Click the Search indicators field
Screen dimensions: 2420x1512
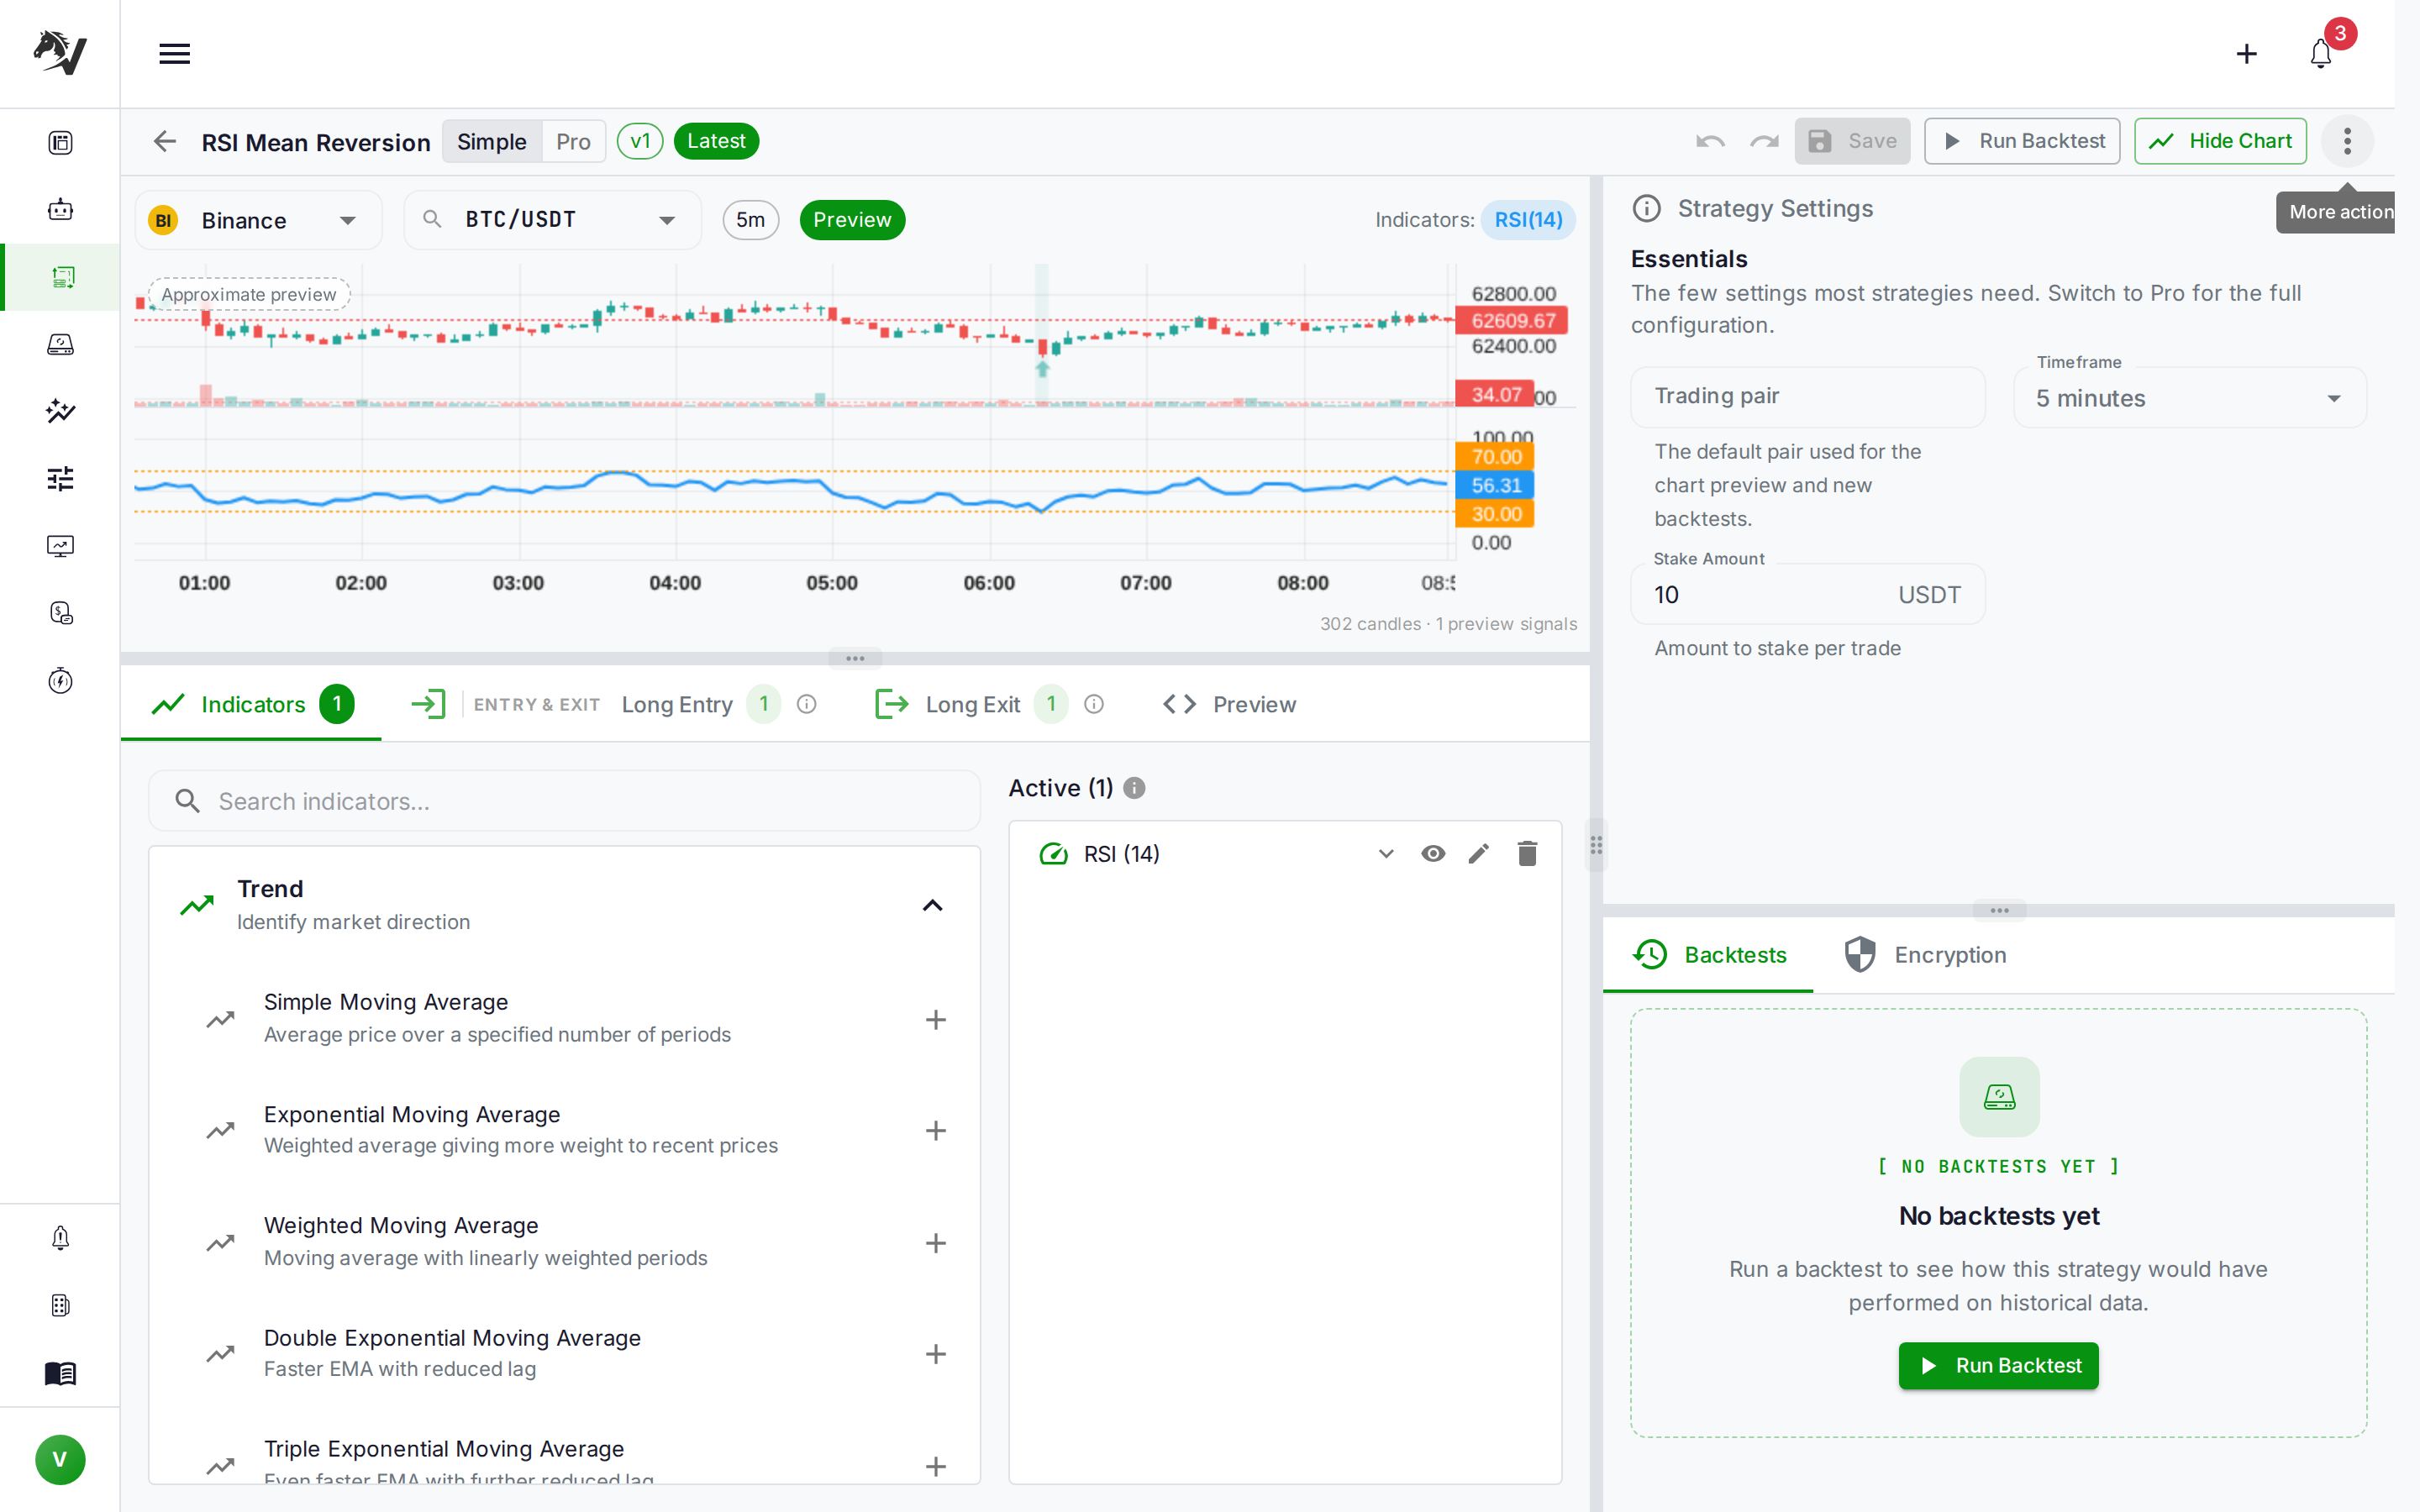[x=563, y=801]
